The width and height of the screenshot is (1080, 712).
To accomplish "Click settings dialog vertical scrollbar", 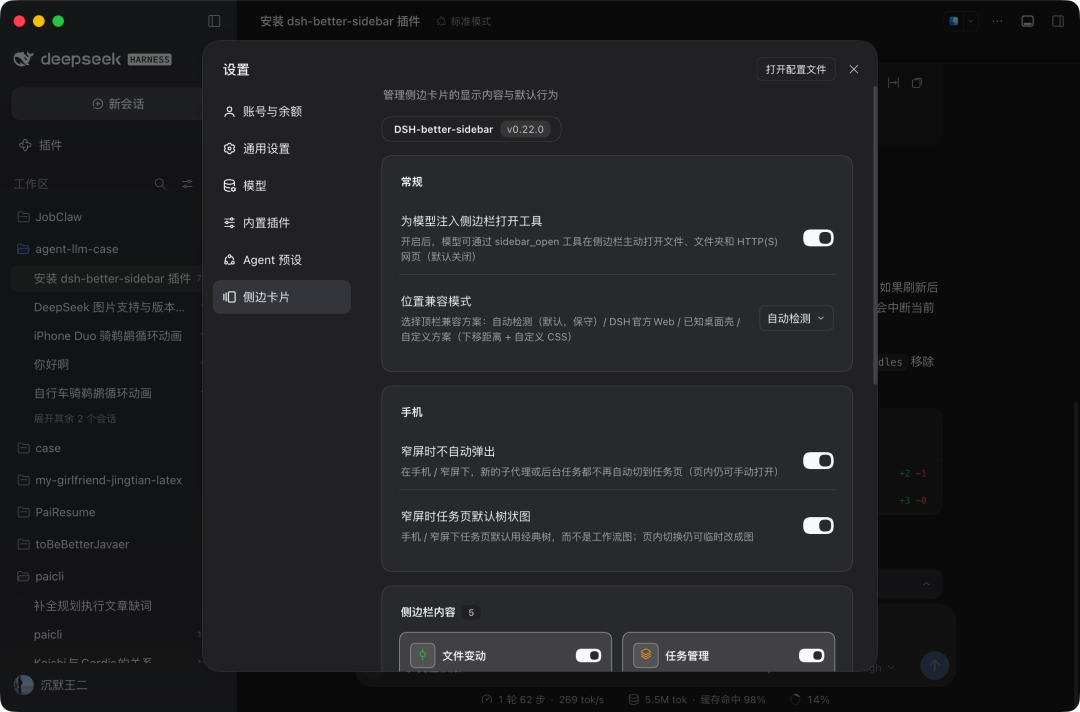I will pos(875,234).
